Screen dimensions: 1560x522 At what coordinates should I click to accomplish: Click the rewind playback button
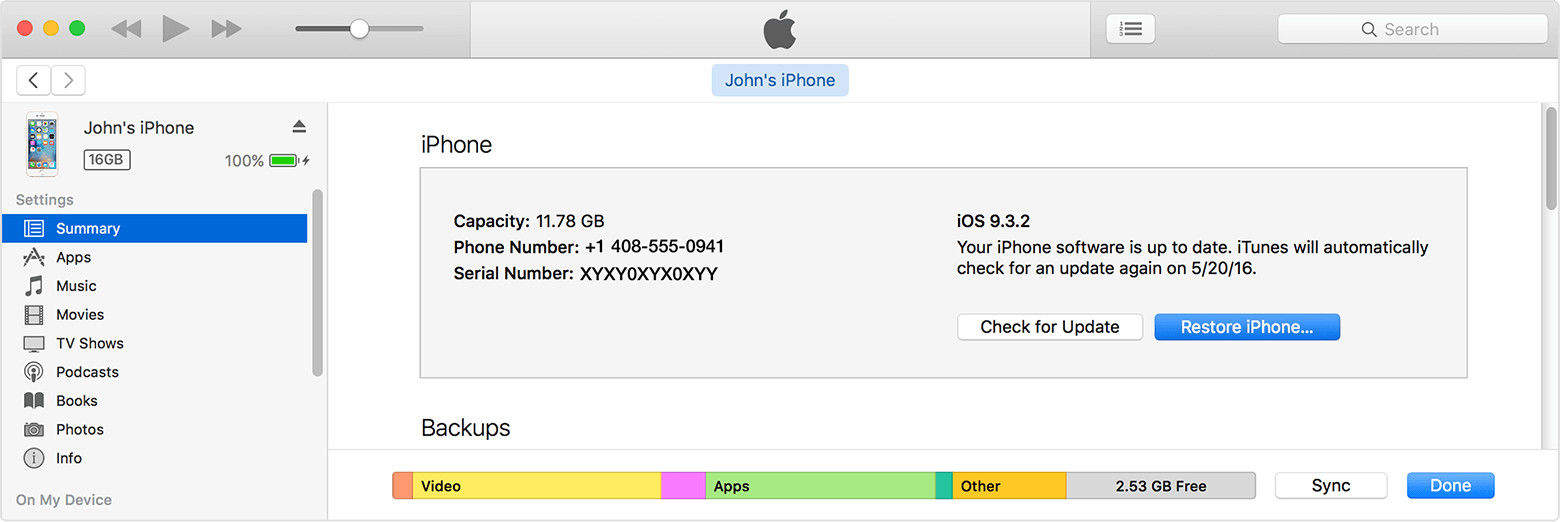point(126,29)
